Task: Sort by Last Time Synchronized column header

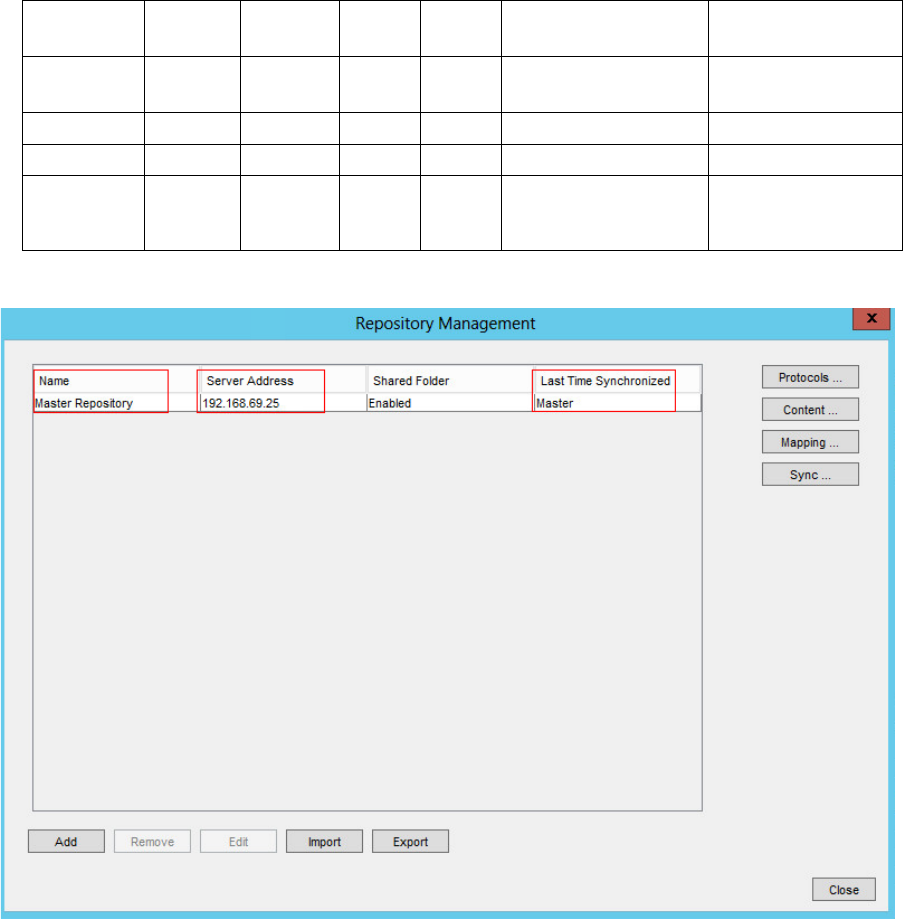Action: pyautogui.click(x=617, y=381)
